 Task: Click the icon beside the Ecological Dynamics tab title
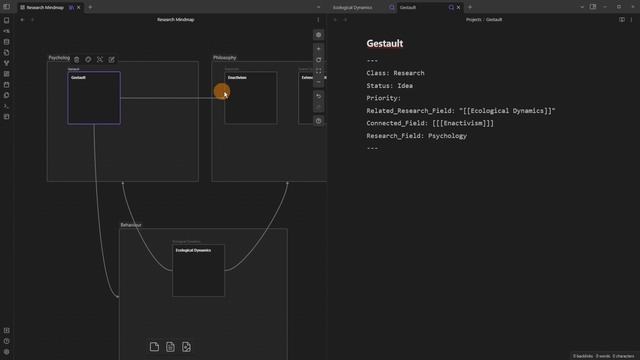[392, 7]
